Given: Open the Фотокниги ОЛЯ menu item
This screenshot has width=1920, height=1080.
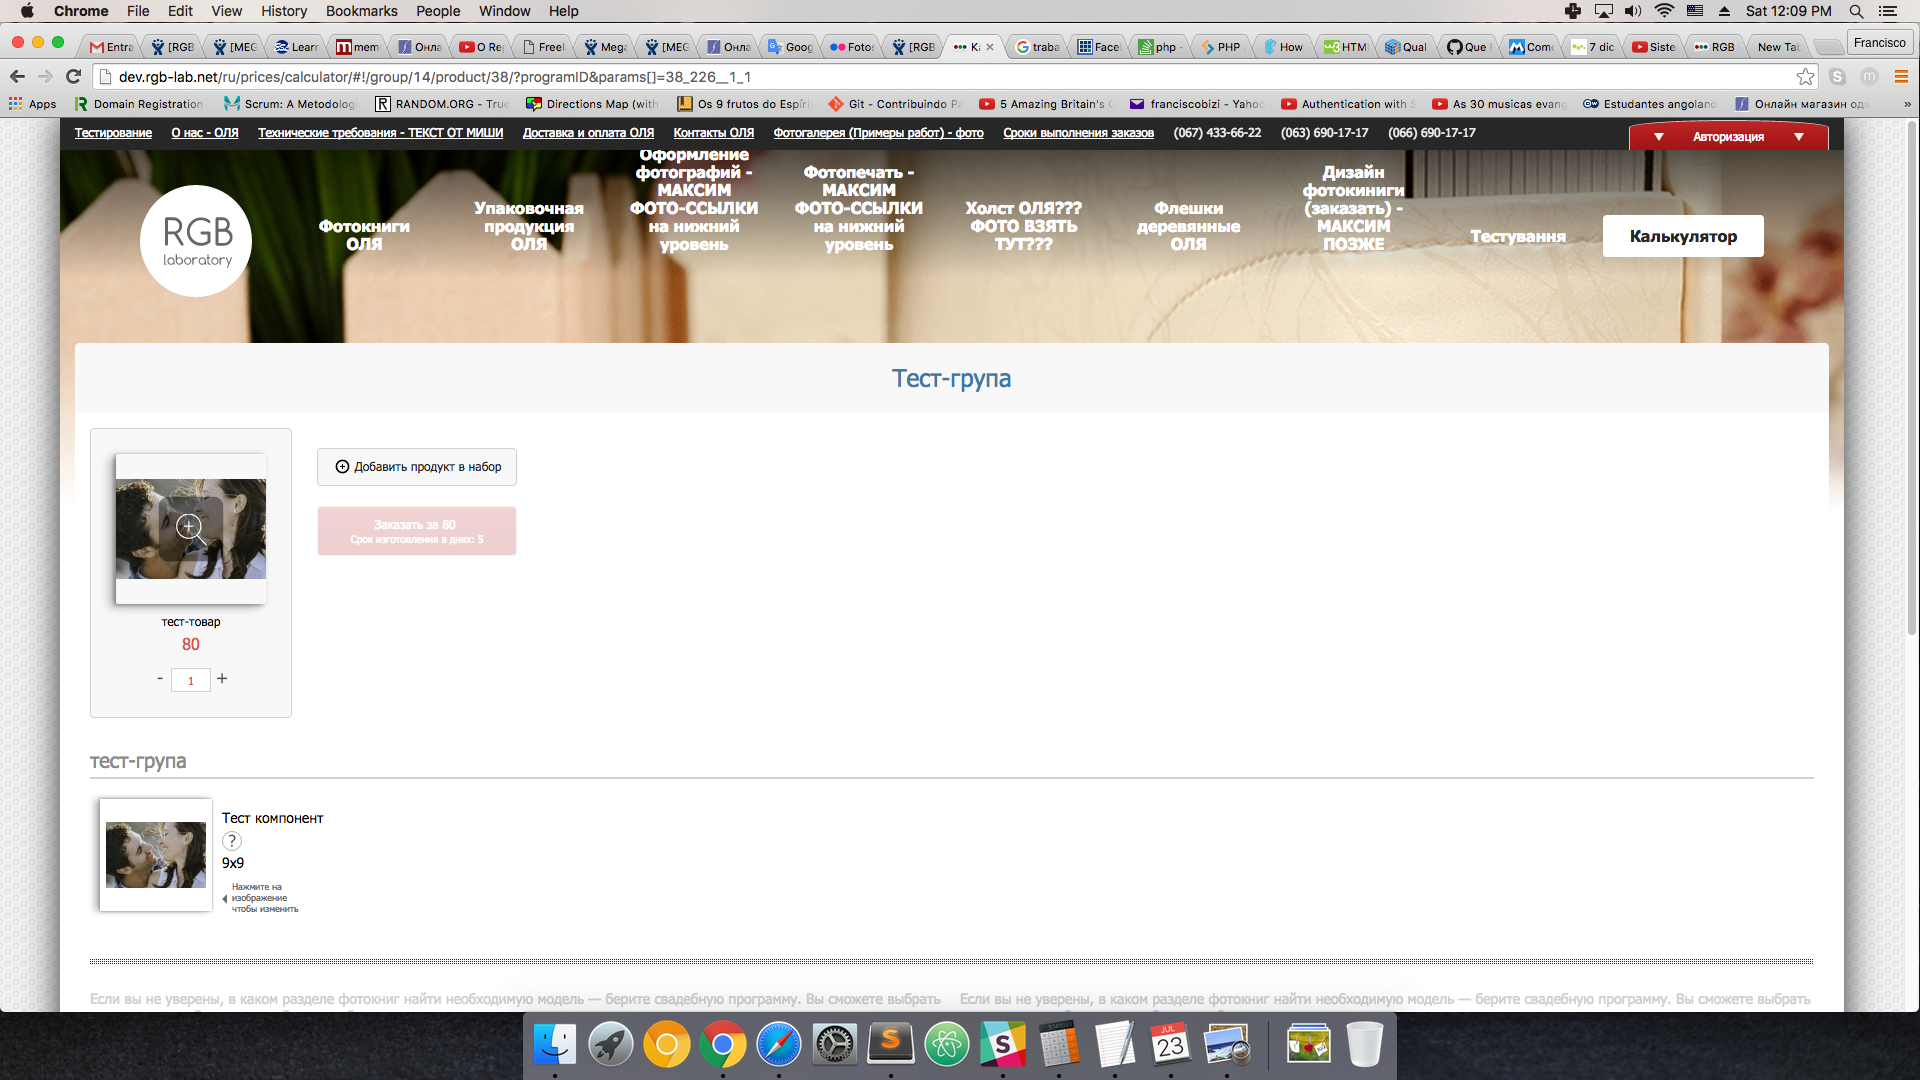Looking at the screenshot, I should [364, 235].
